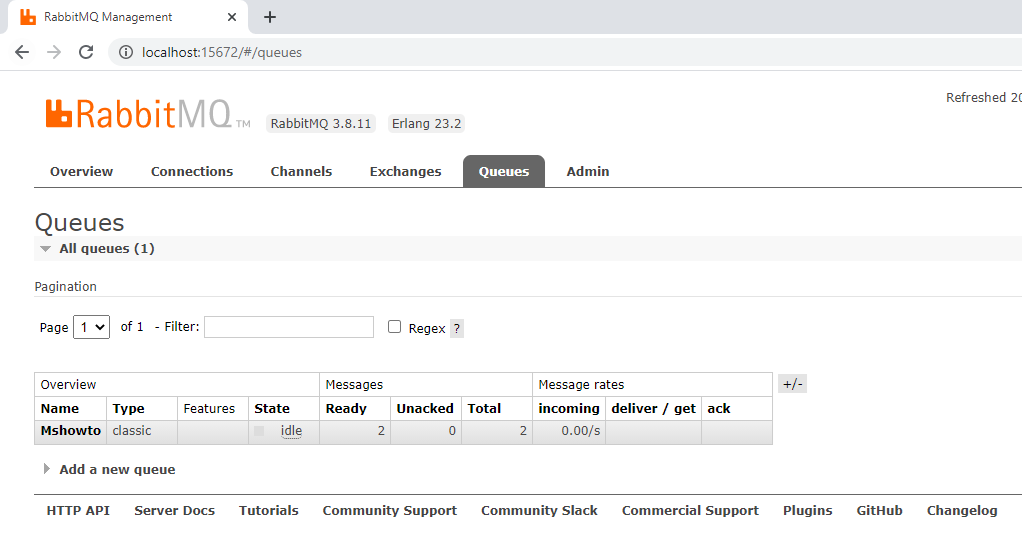This screenshot has height=544, width=1022.
Task: Sort by Total column header
Action: click(484, 408)
